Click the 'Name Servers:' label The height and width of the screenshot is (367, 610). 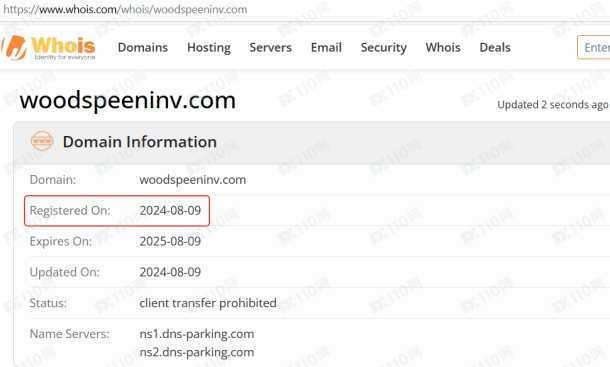[x=70, y=334]
